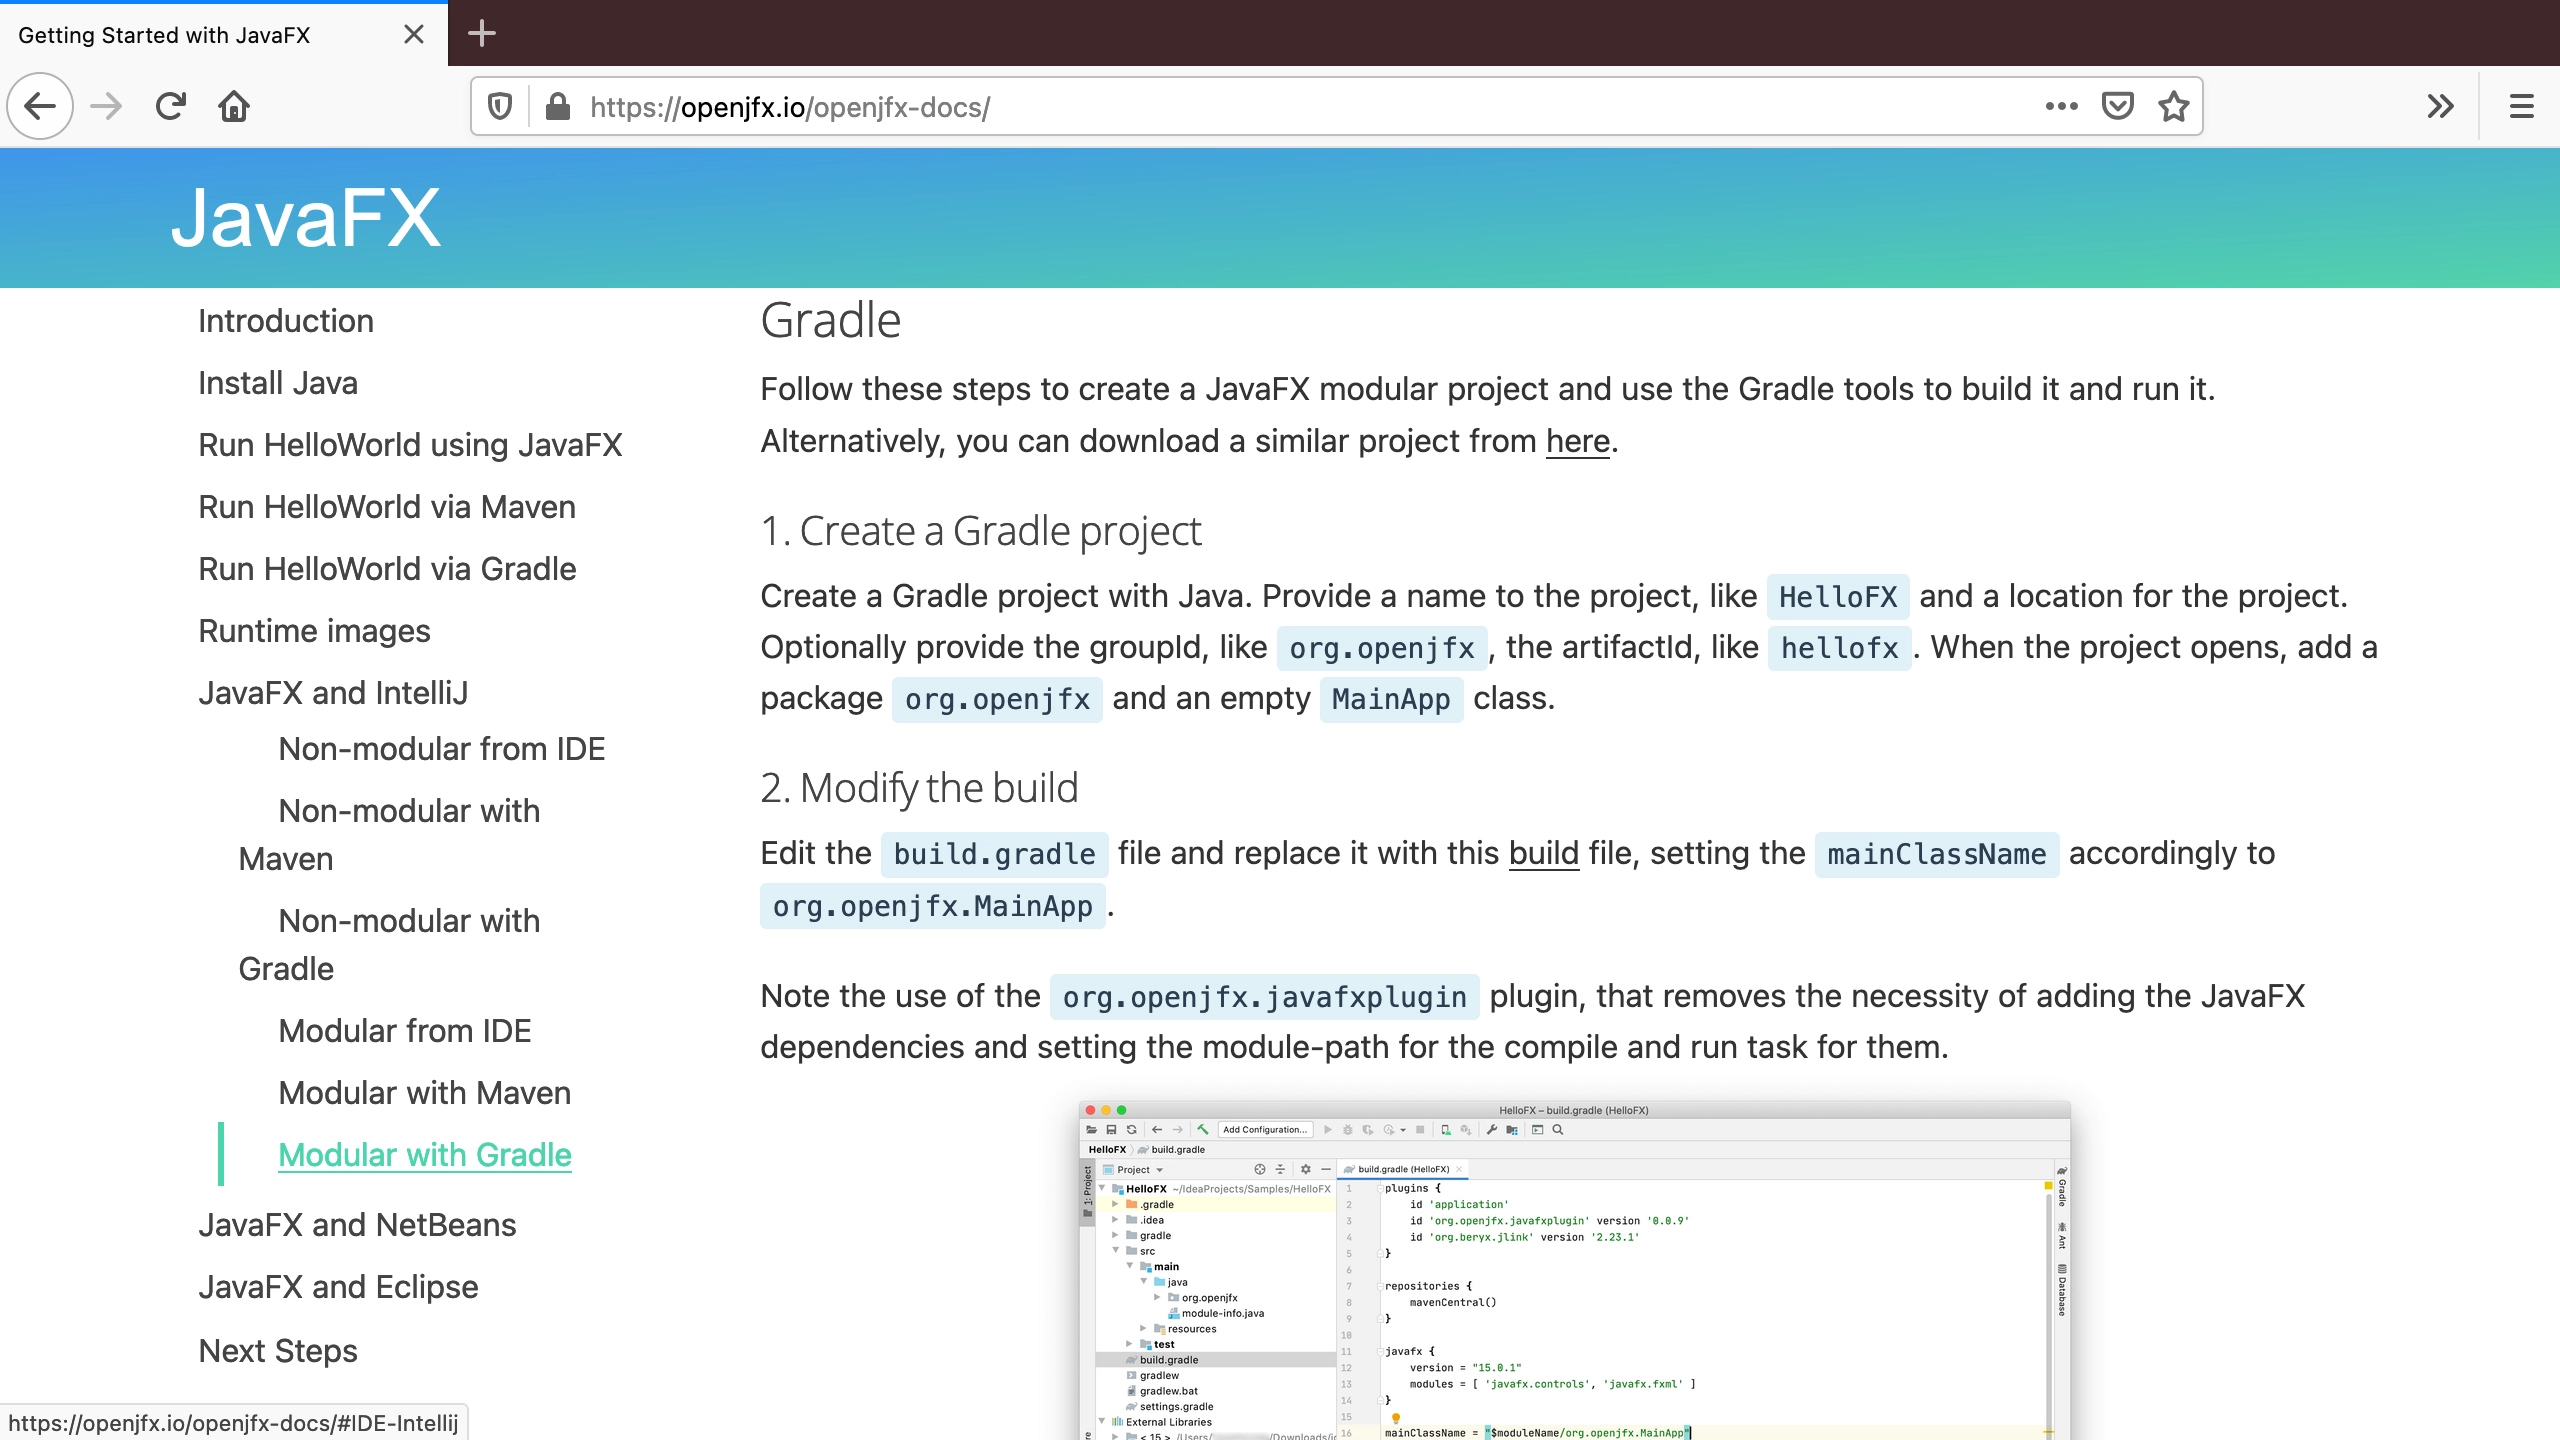Click the 'here' download link
The image size is (2560, 1440).
pyautogui.click(x=1577, y=440)
